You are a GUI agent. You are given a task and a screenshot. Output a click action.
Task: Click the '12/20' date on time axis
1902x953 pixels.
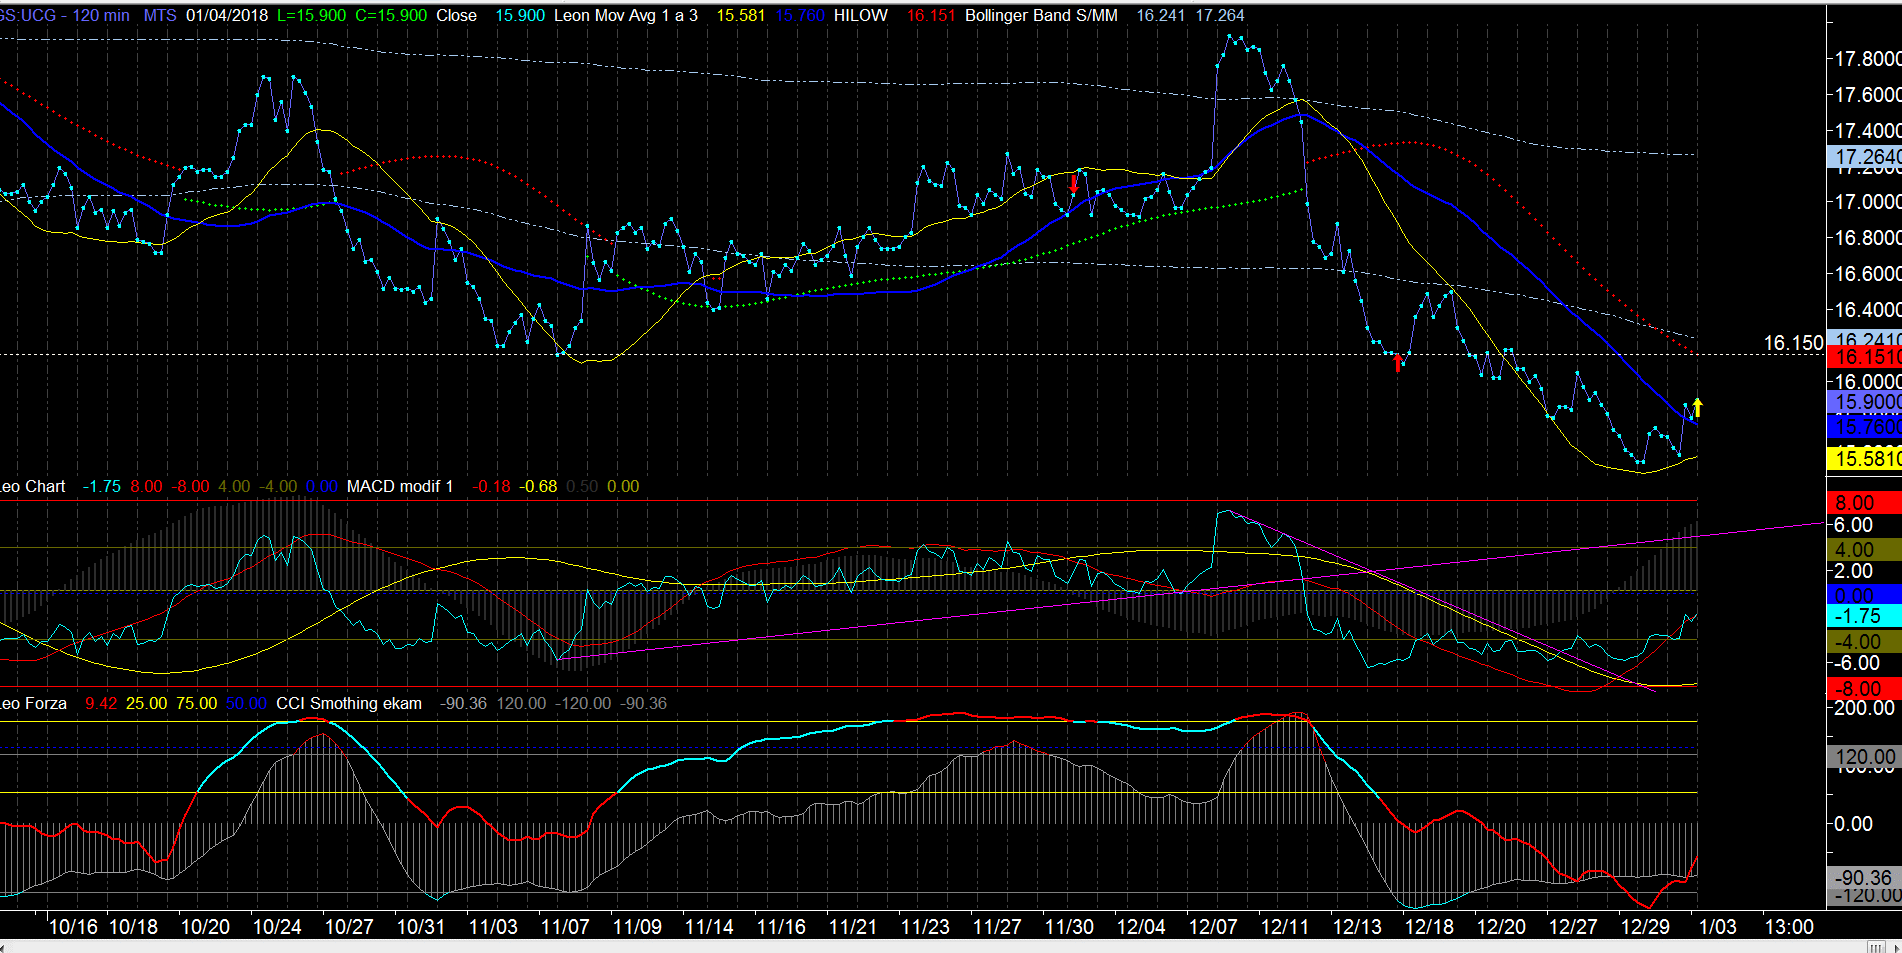coord(1501,927)
